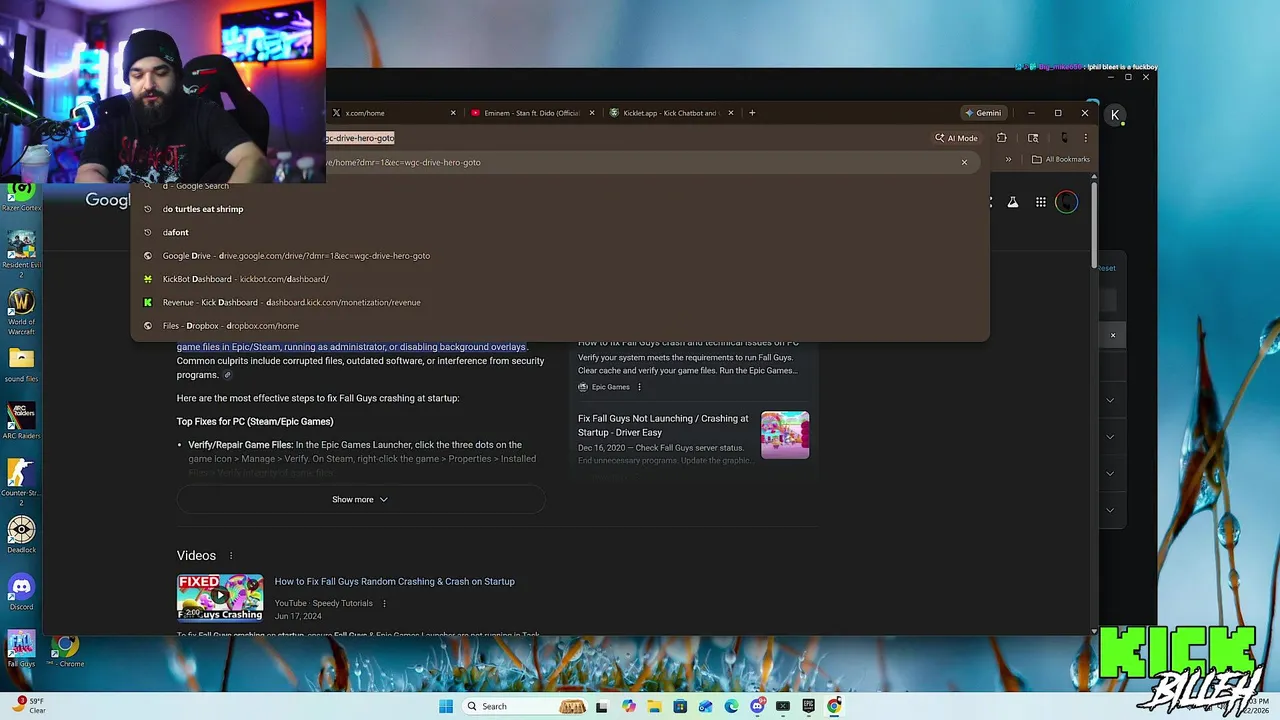Open the weather widget on the taskbar
The image size is (1280, 720).
pos(28,706)
